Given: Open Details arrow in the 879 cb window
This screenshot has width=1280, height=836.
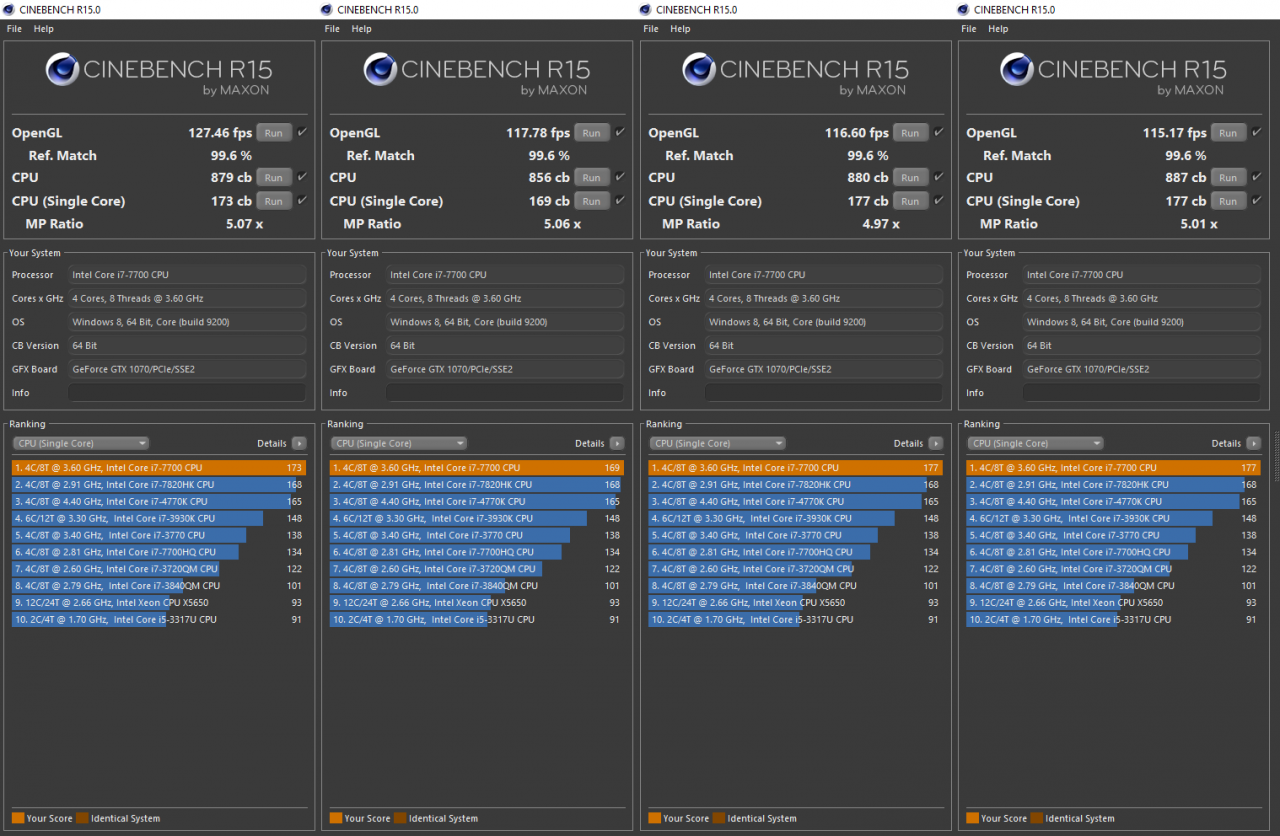Looking at the screenshot, I should (x=299, y=443).
